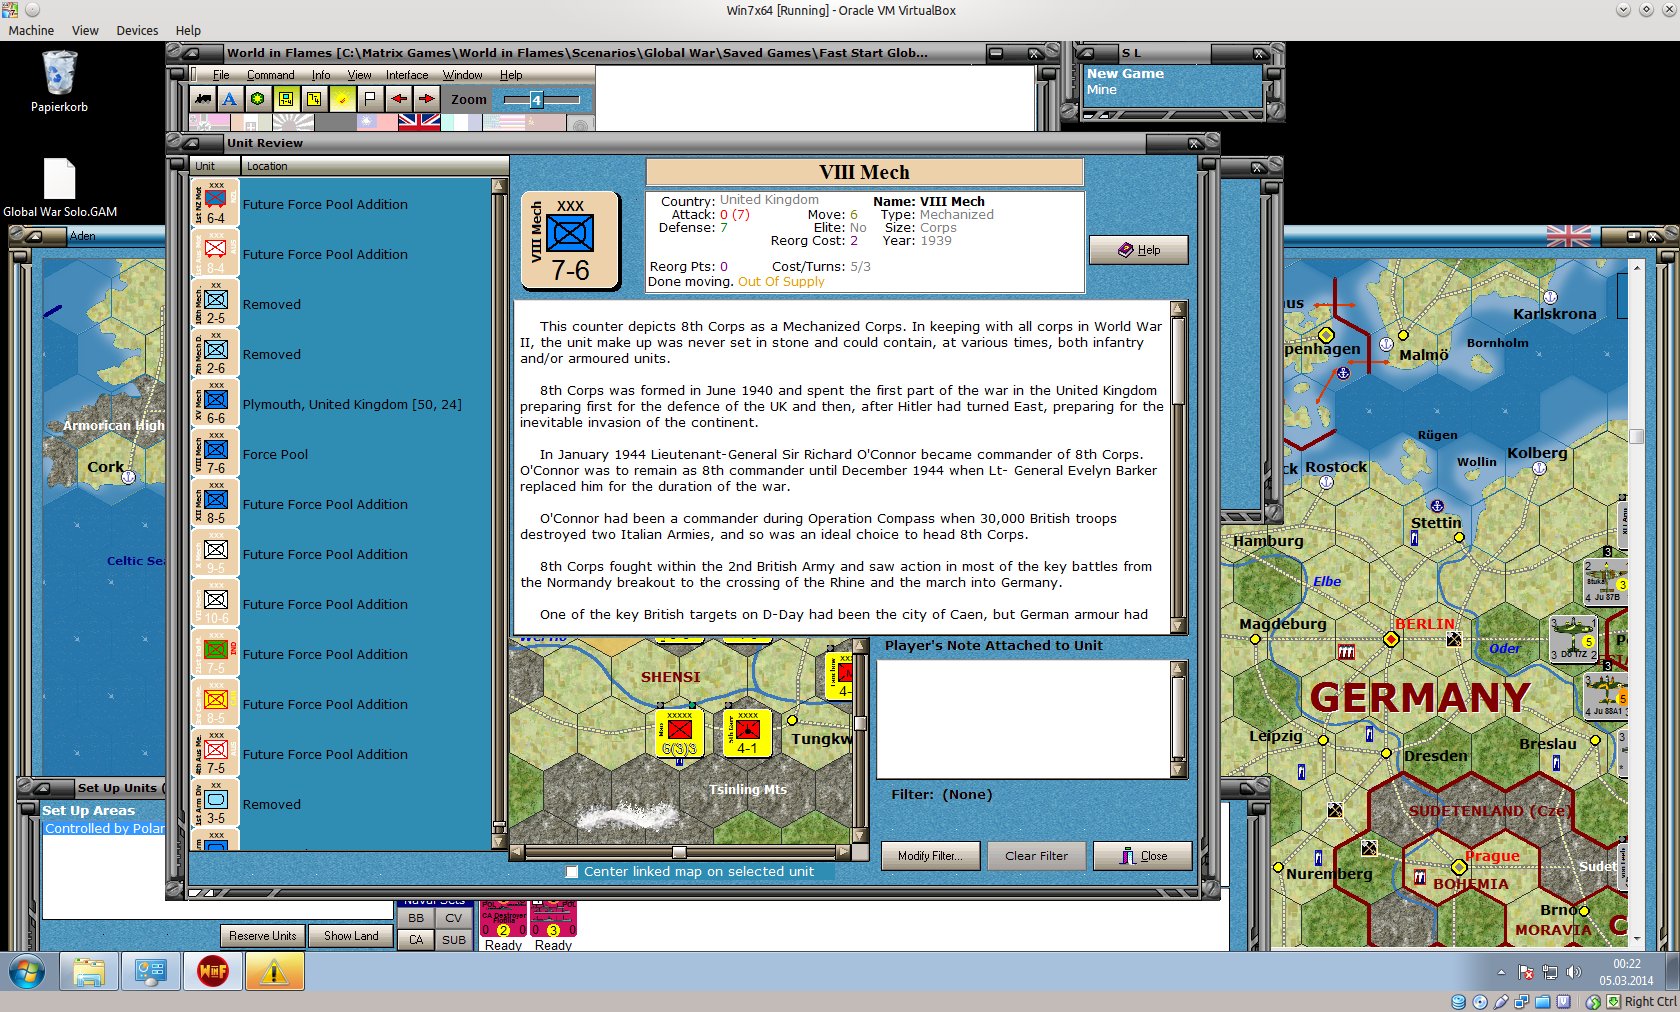
Task: Click the New Game entry in S L window
Action: coord(1125,74)
